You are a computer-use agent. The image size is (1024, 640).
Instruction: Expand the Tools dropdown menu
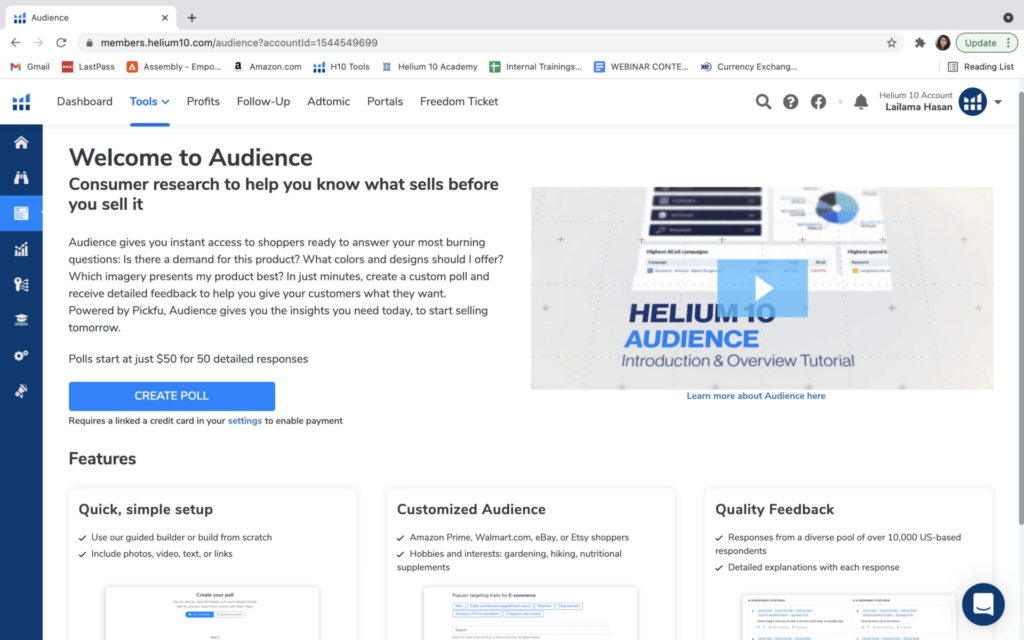point(149,101)
